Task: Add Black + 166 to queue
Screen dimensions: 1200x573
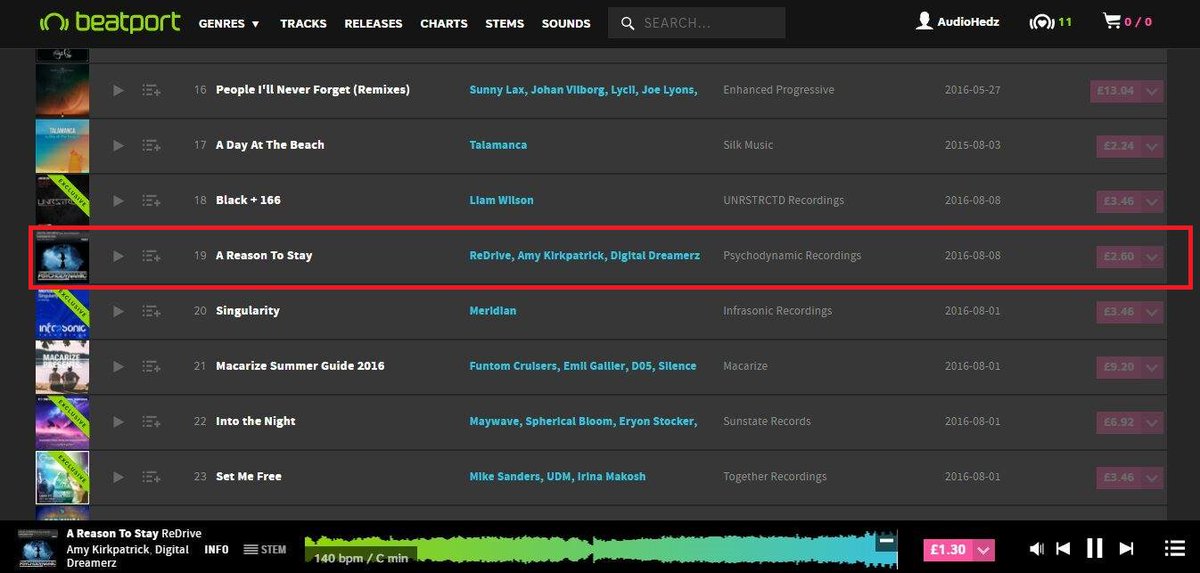Action: [151, 200]
